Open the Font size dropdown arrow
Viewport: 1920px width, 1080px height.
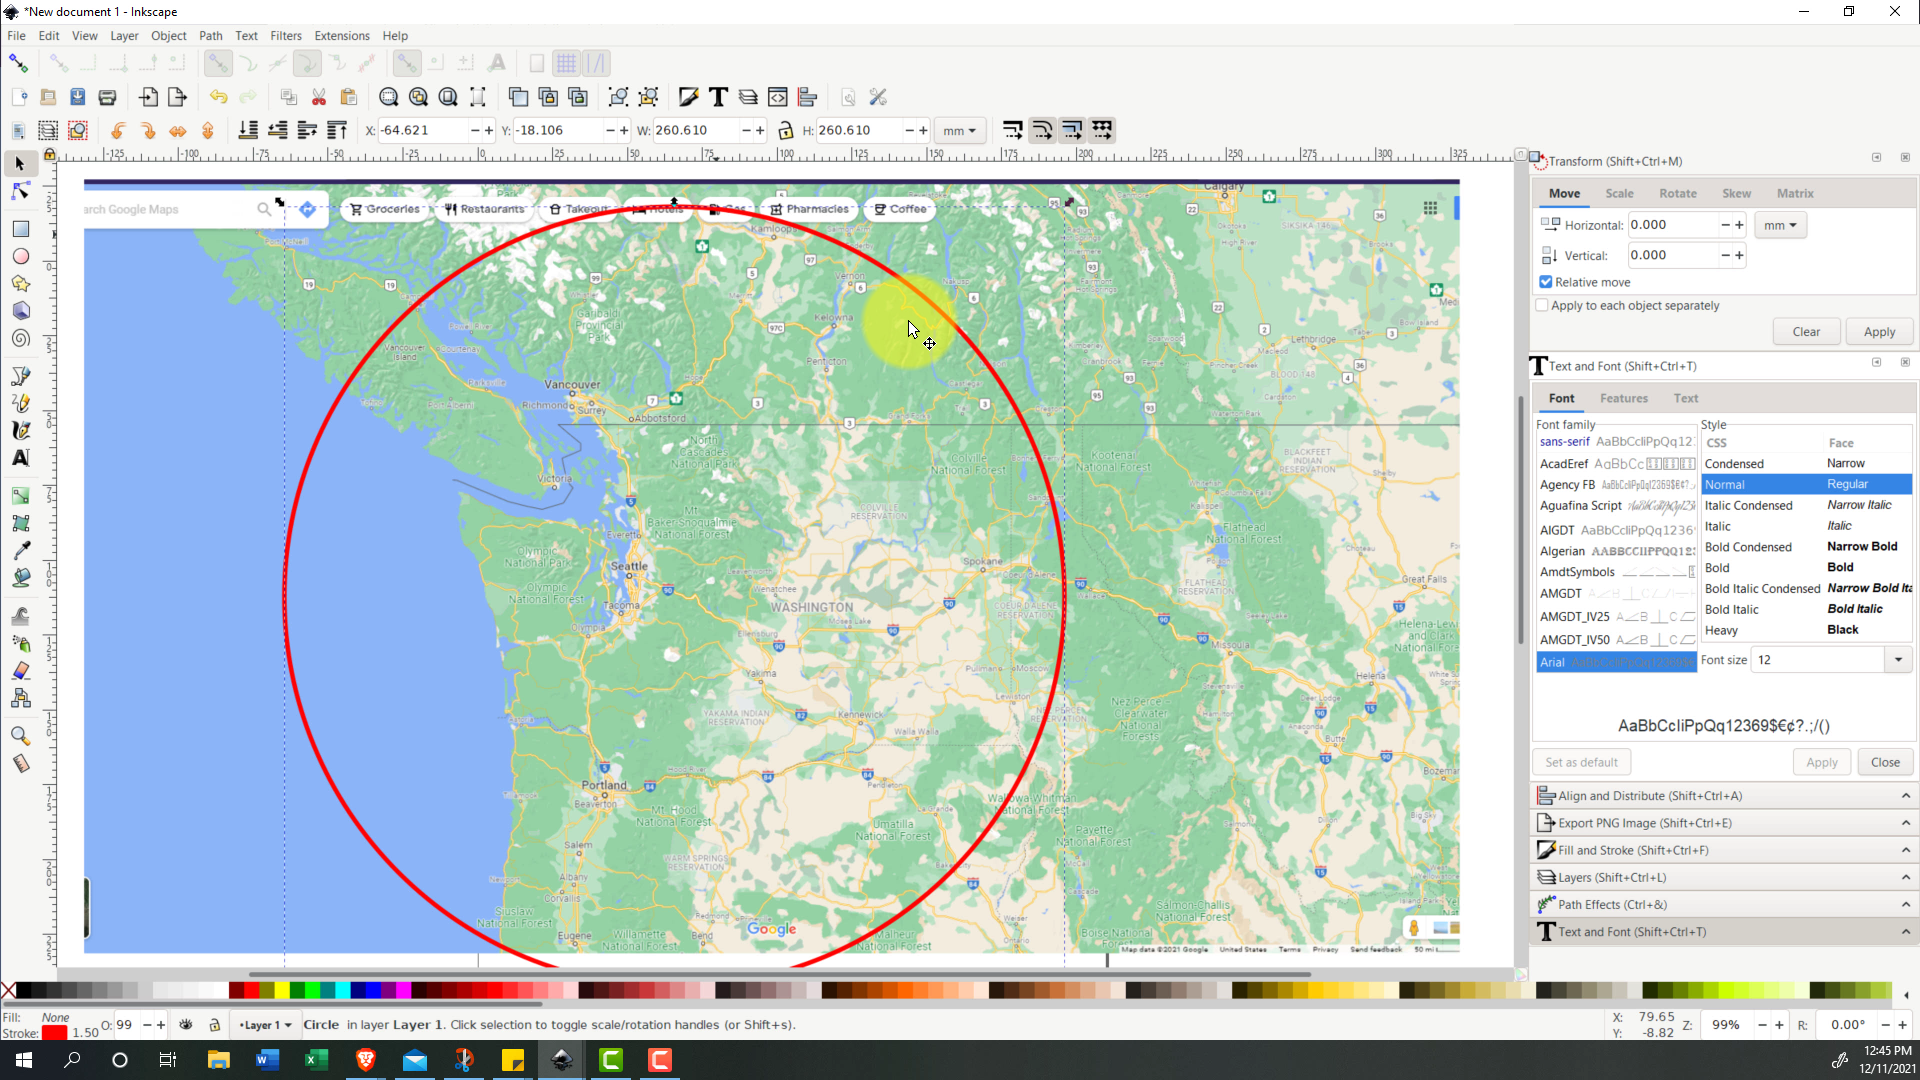[x=1897, y=660]
